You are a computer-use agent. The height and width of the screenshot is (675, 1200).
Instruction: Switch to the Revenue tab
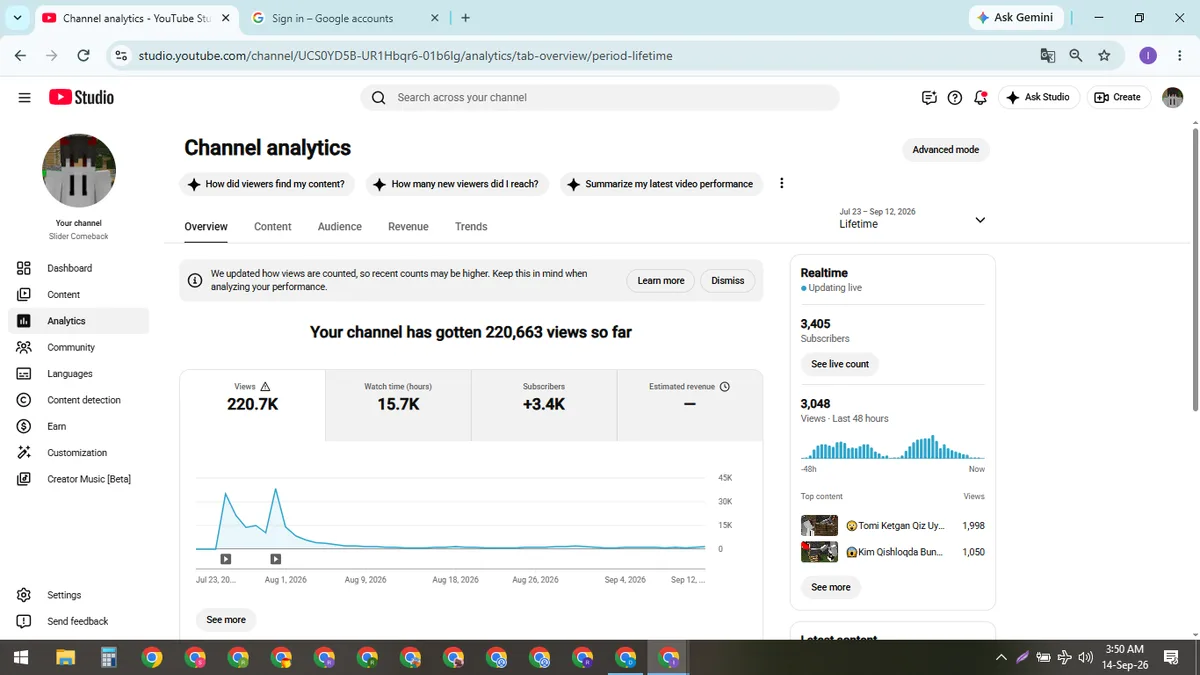coord(408,227)
